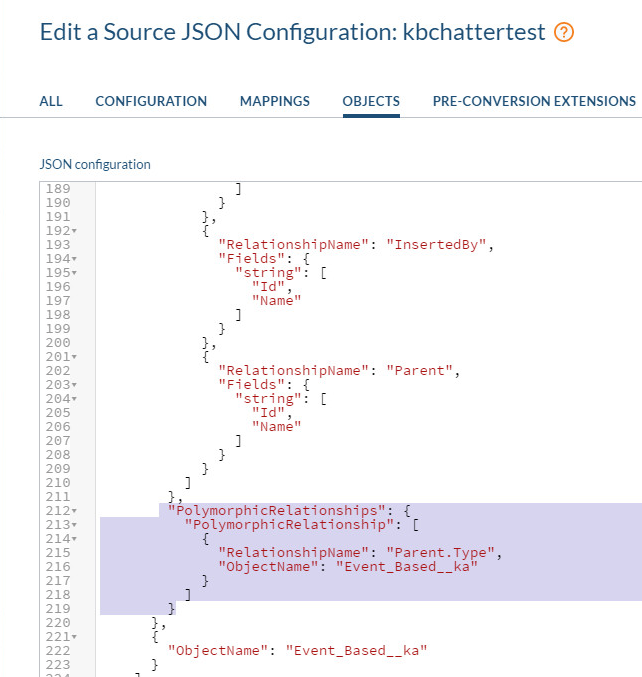
Task: Collapse PolymorphicRelationship array at line 213
Action: pyautogui.click(x=74, y=525)
